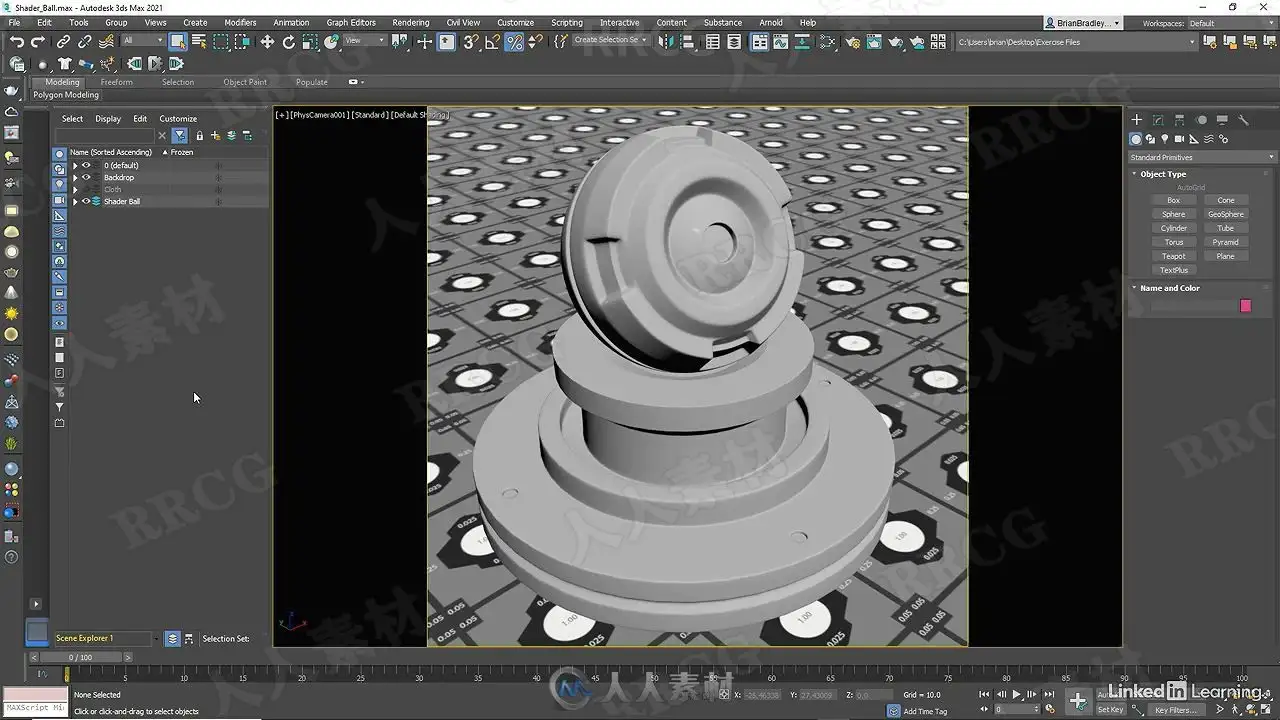1280x720 pixels.
Task: Click the pink object color swatch
Action: click(1245, 305)
